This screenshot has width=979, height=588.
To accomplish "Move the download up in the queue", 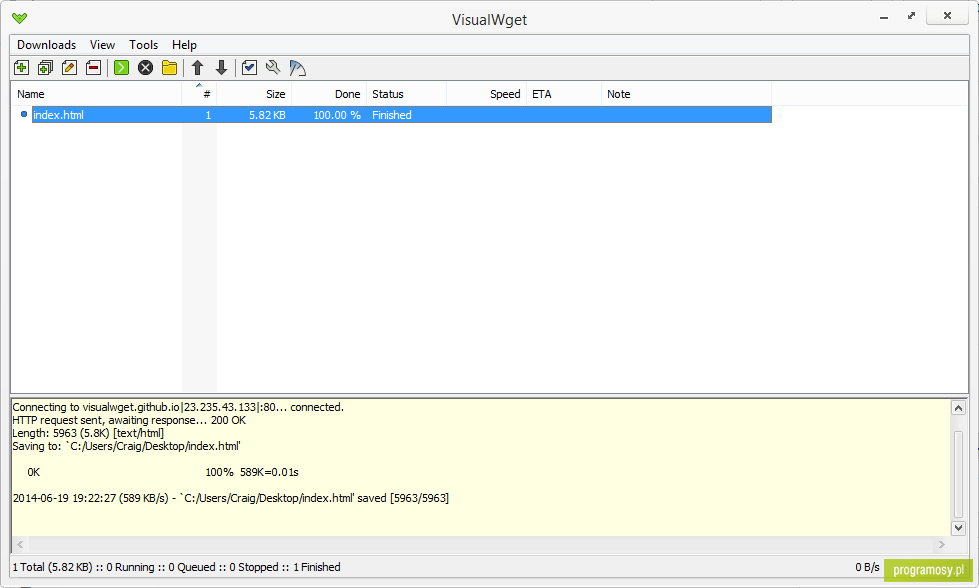I will coord(197,67).
